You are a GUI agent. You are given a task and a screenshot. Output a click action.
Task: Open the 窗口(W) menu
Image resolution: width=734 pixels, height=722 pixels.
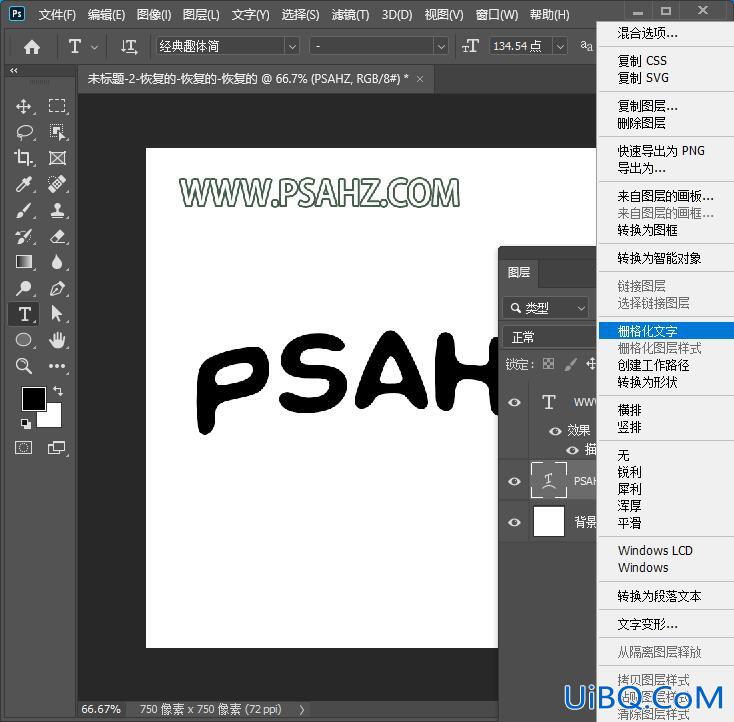pyautogui.click(x=497, y=15)
